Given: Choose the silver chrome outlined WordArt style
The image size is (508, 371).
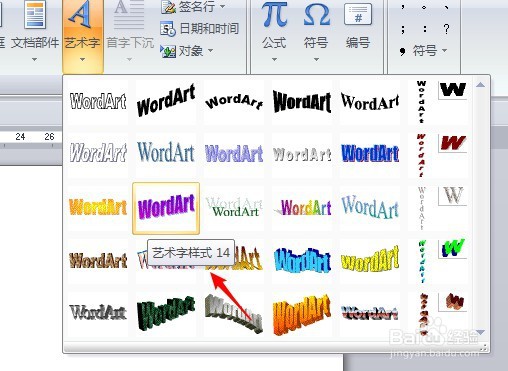Looking at the screenshot, I should (x=98, y=313).
